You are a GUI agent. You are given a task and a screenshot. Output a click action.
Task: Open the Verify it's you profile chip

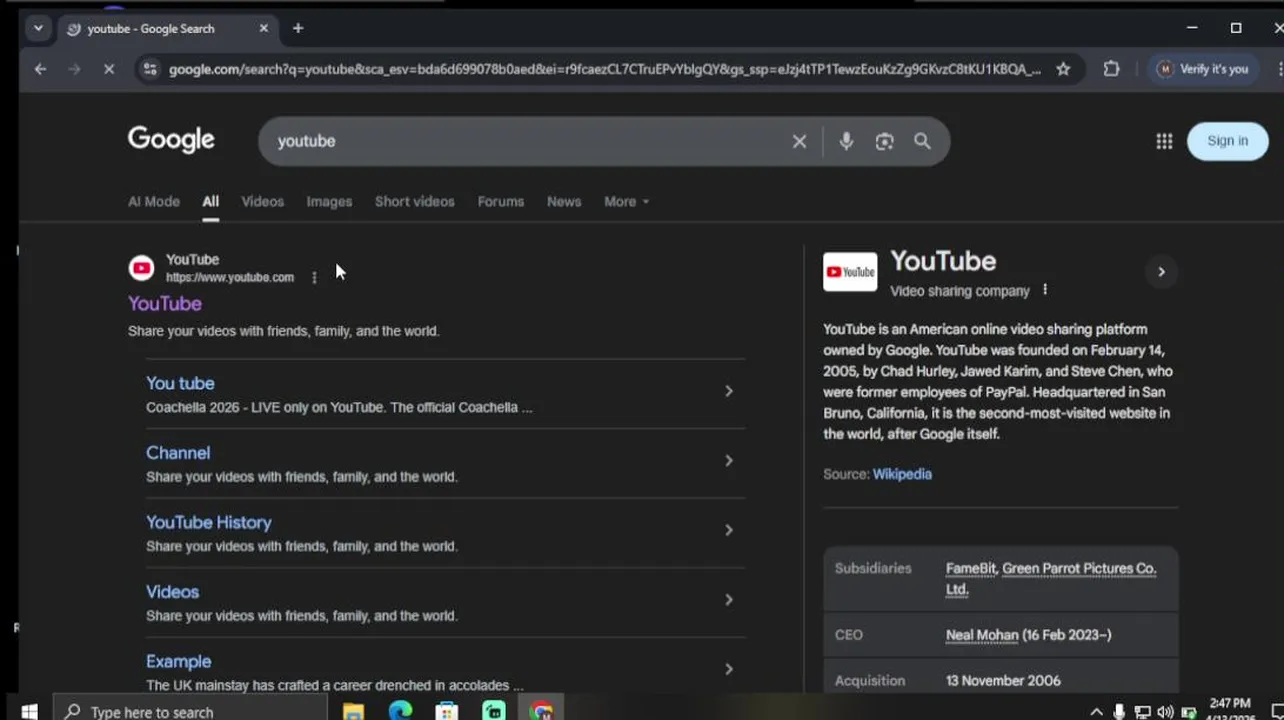(1202, 69)
